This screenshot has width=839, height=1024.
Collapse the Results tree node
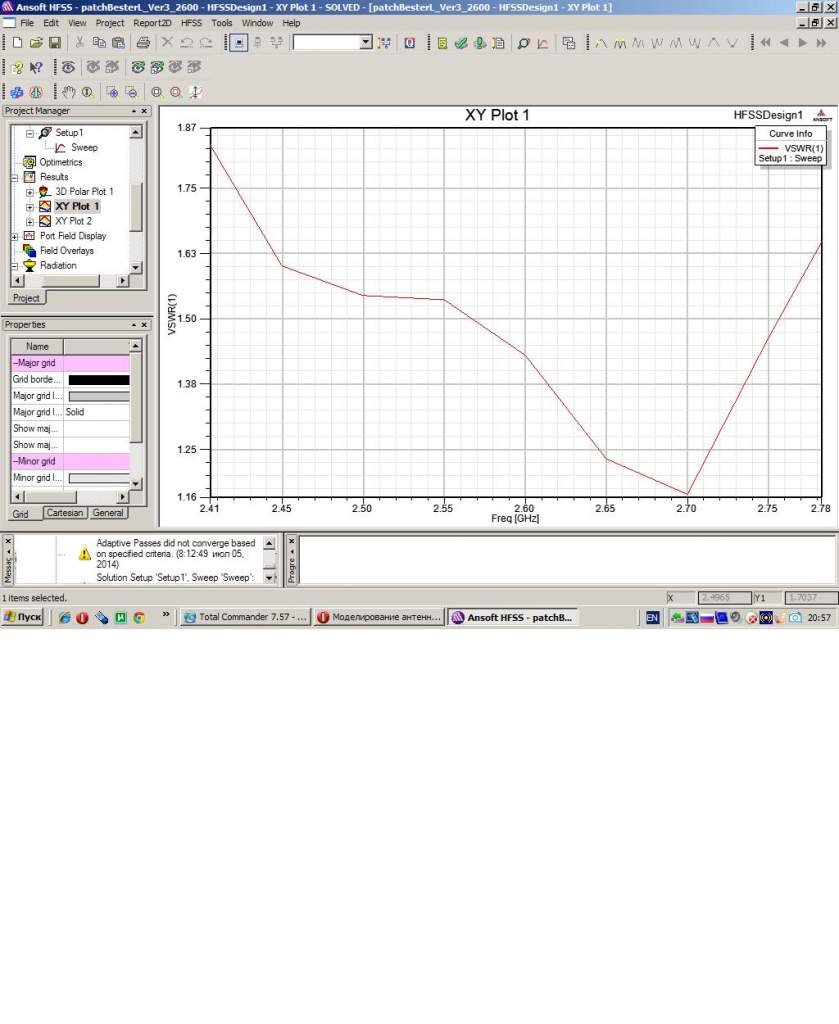pyautogui.click(x=15, y=177)
